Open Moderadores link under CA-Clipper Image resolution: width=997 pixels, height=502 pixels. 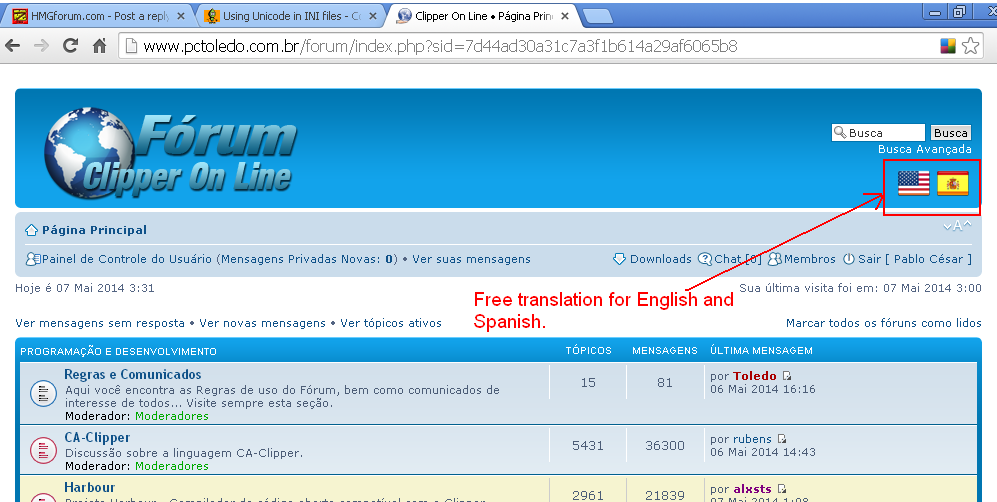[172, 466]
